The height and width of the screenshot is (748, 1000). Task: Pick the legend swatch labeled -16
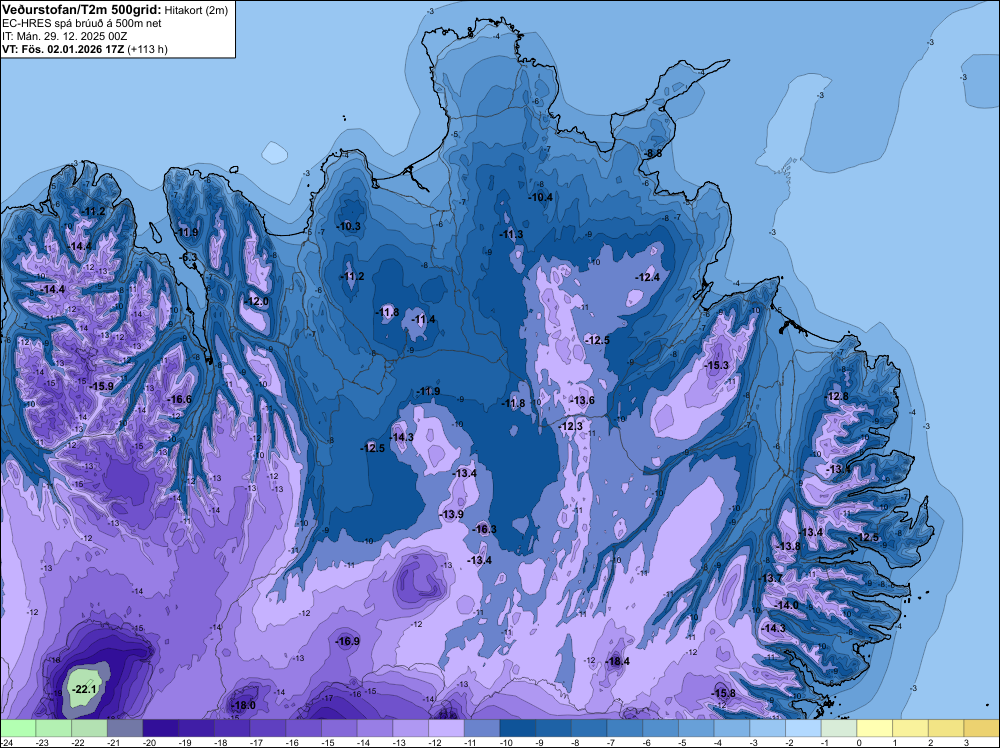coord(304,728)
